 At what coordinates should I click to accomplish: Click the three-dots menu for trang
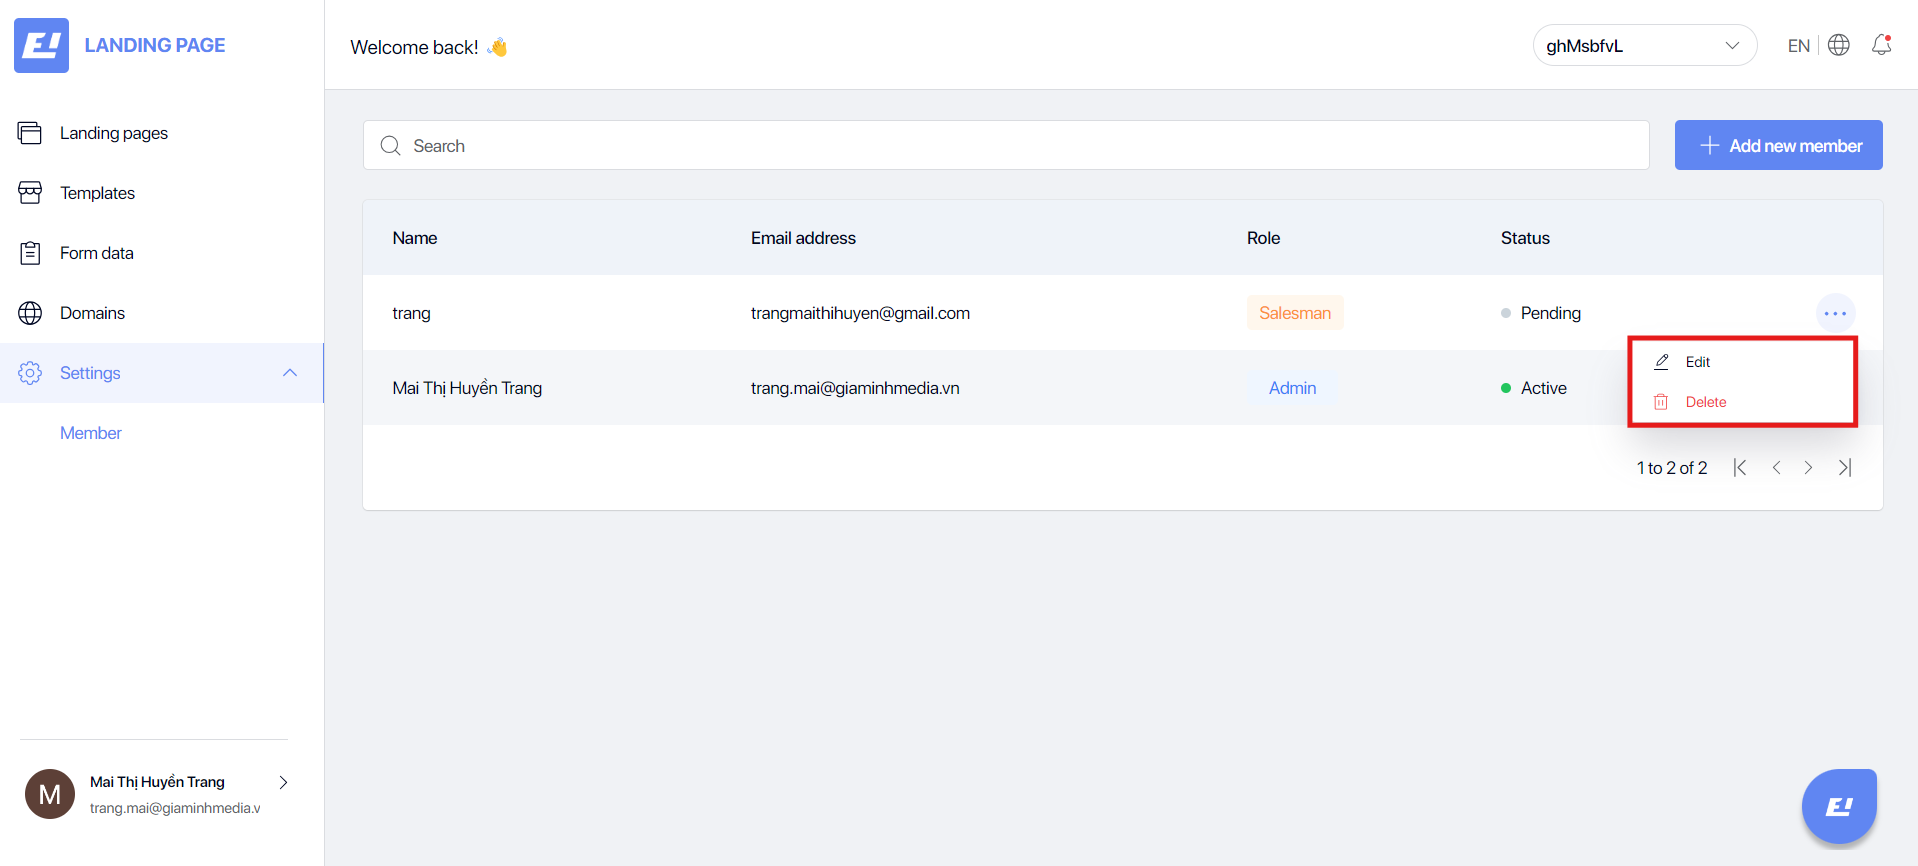[x=1835, y=313]
